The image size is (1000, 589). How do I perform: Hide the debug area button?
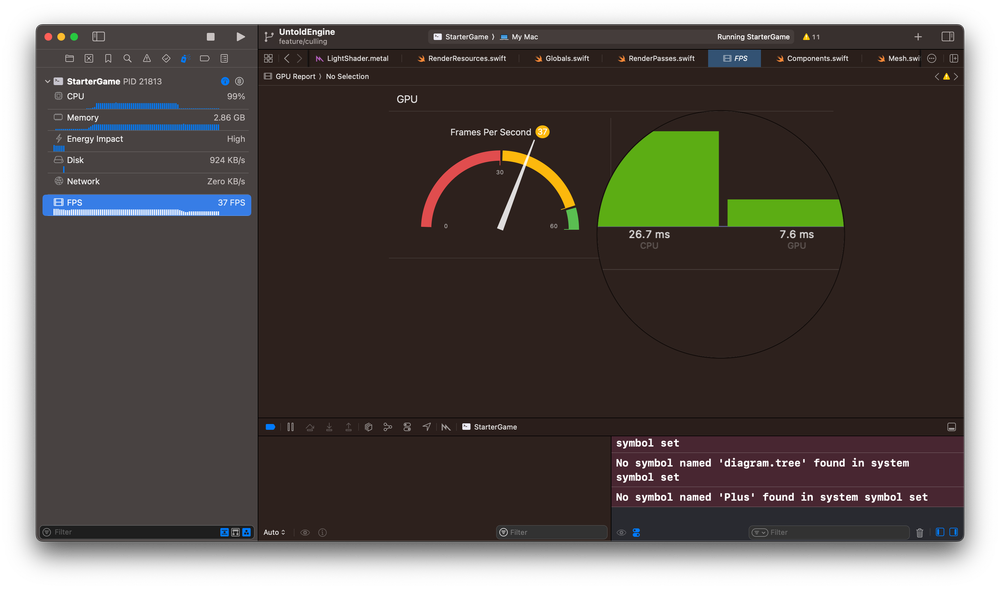coord(952,427)
